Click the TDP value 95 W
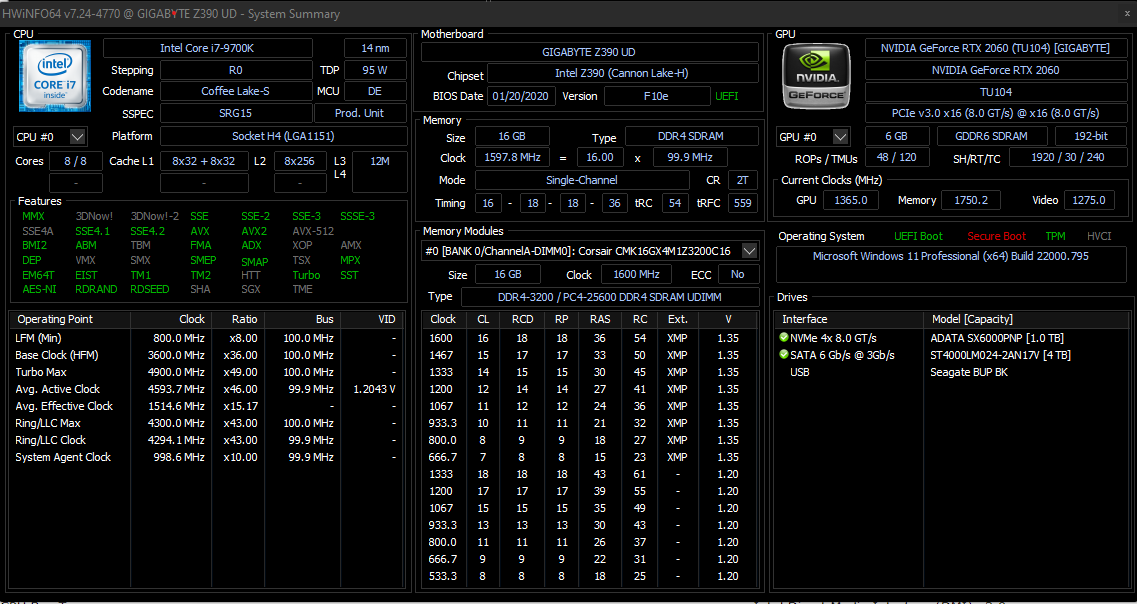 (x=375, y=70)
